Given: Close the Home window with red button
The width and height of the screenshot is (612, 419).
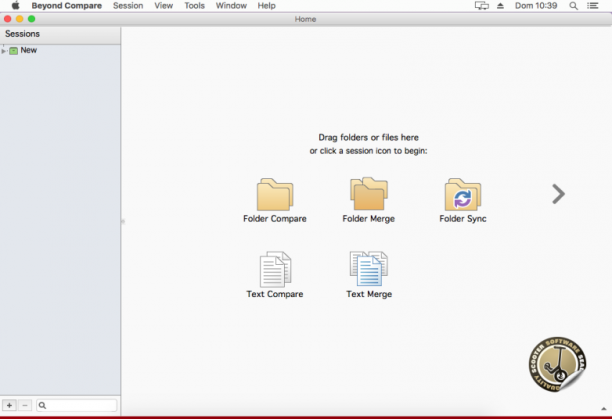Looking at the screenshot, I should click(7, 19).
